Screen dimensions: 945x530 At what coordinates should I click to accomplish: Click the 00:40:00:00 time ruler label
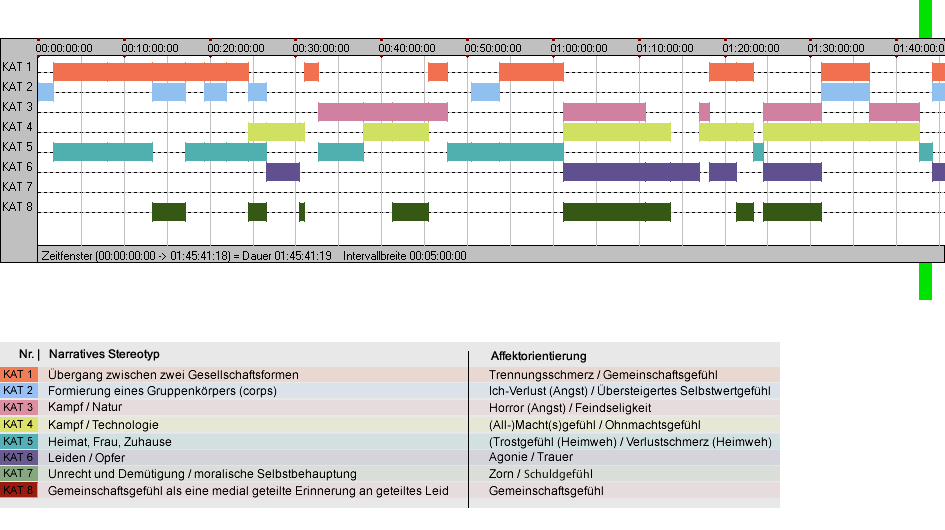coord(407,48)
